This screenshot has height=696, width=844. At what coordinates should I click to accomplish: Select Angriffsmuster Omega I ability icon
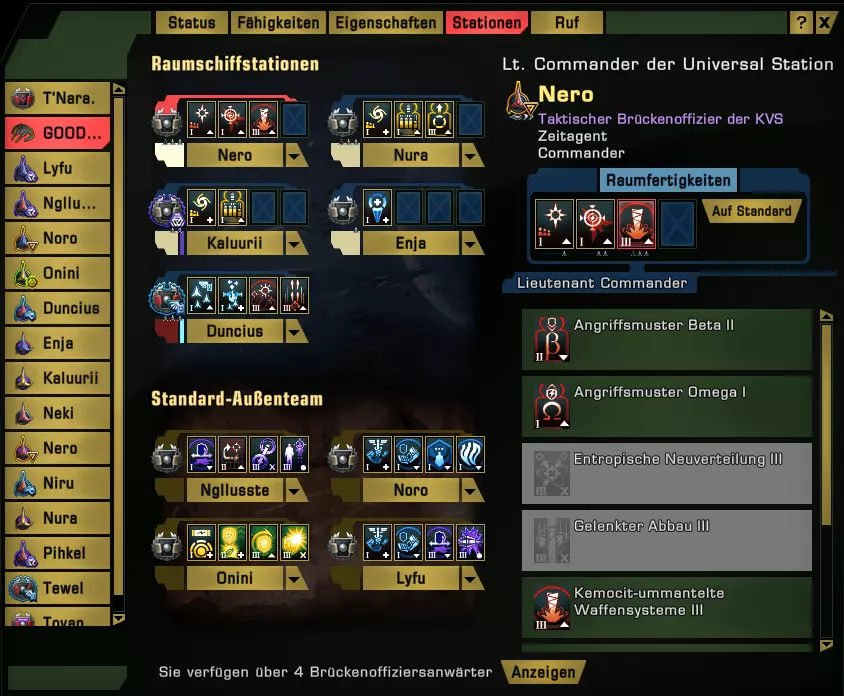pos(552,406)
